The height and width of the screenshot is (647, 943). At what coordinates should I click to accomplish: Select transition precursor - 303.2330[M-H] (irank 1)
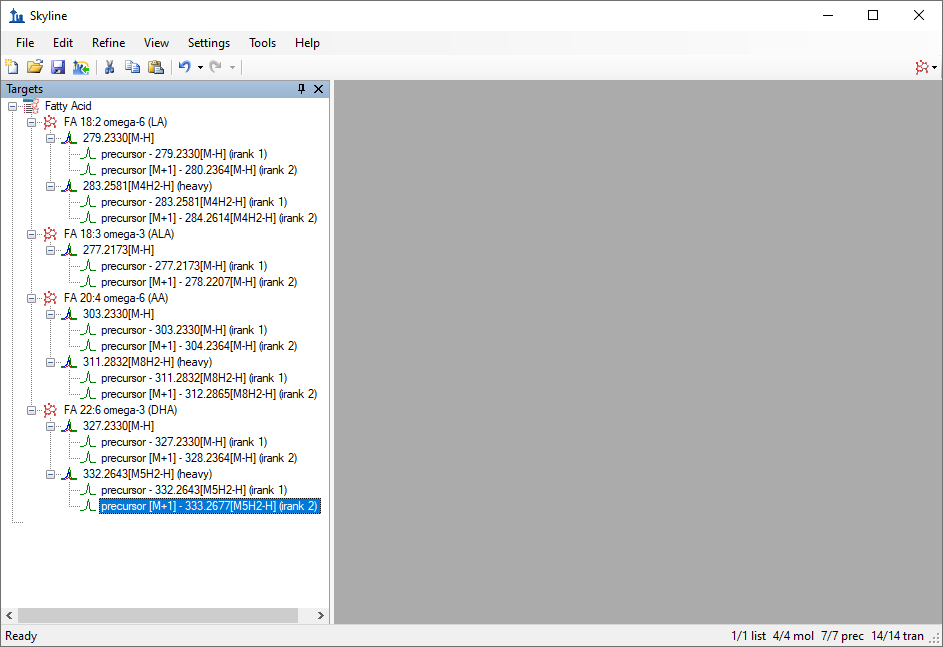[x=184, y=330]
